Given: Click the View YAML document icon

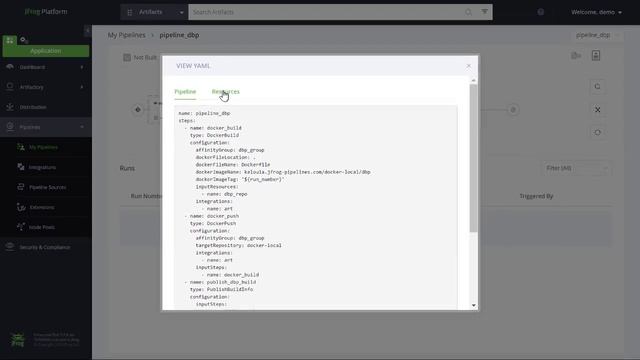Looking at the screenshot, I should 596,56.
